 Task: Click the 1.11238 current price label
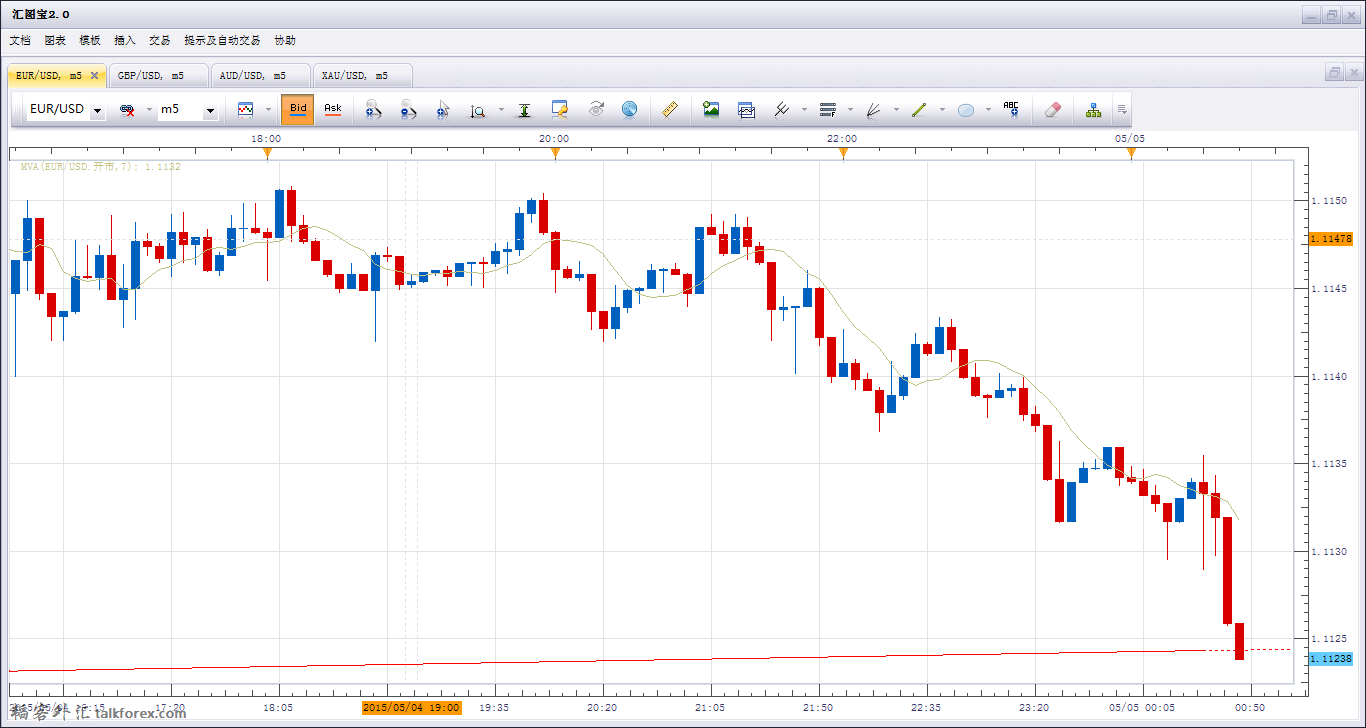(1330, 658)
